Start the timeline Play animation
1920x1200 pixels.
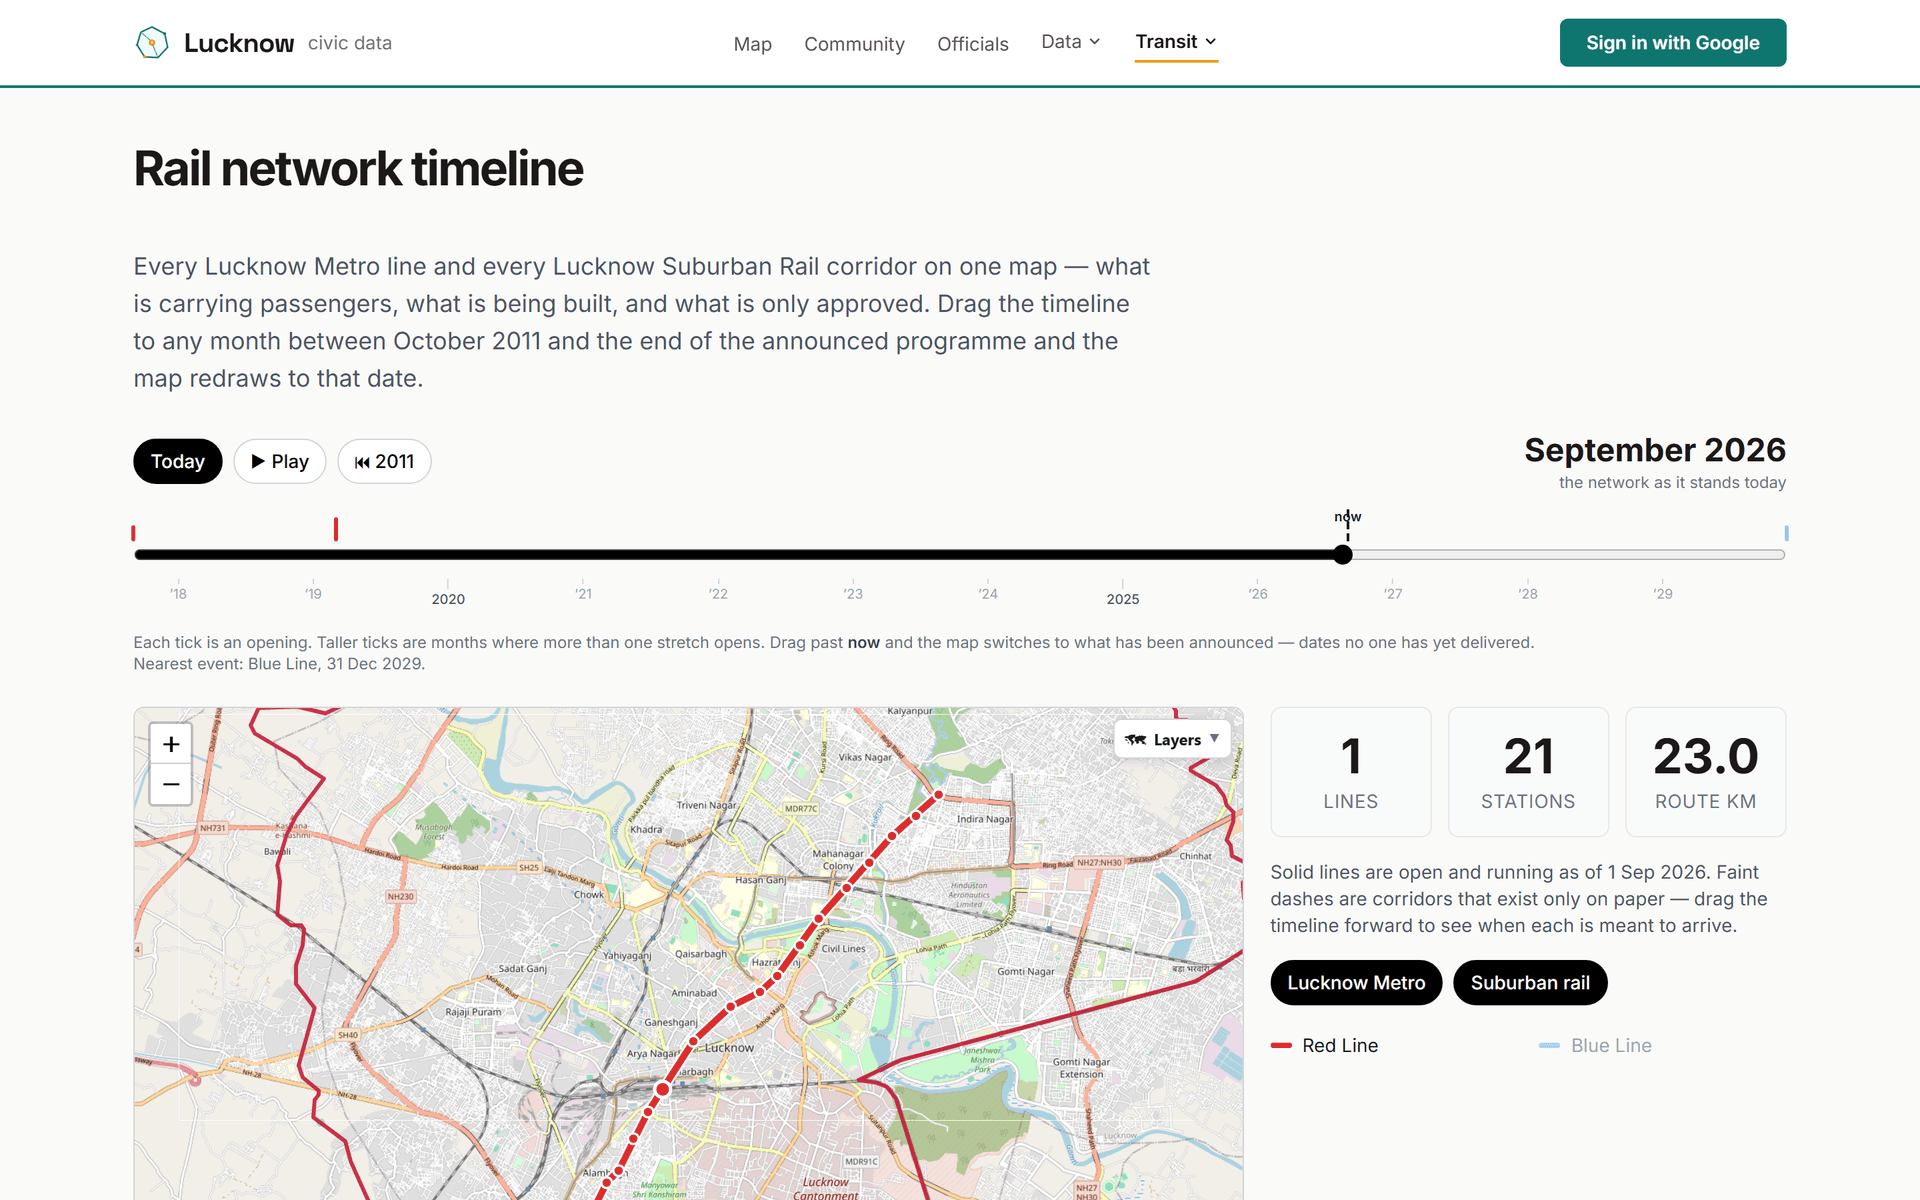[280, 461]
